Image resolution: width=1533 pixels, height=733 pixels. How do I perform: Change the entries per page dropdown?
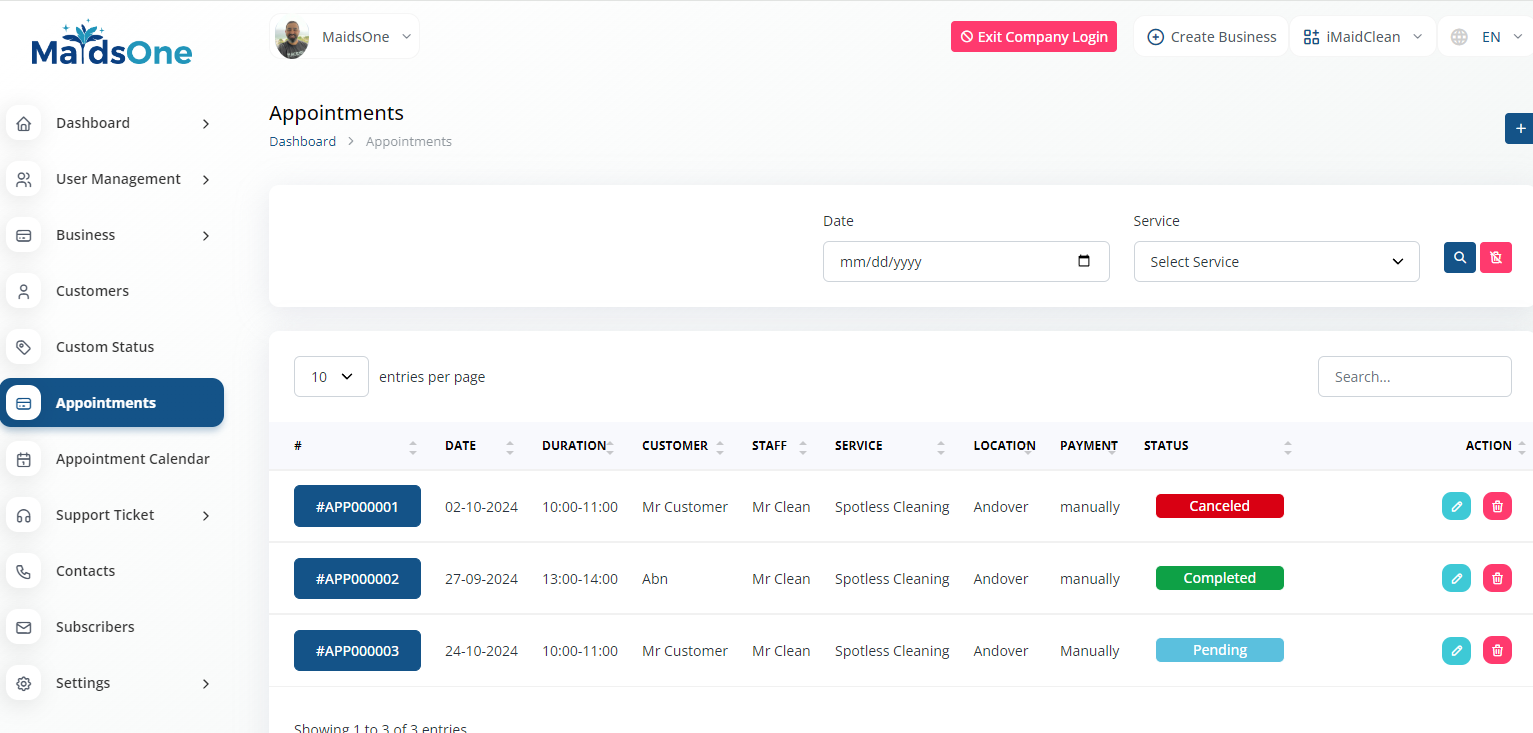(x=331, y=377)
